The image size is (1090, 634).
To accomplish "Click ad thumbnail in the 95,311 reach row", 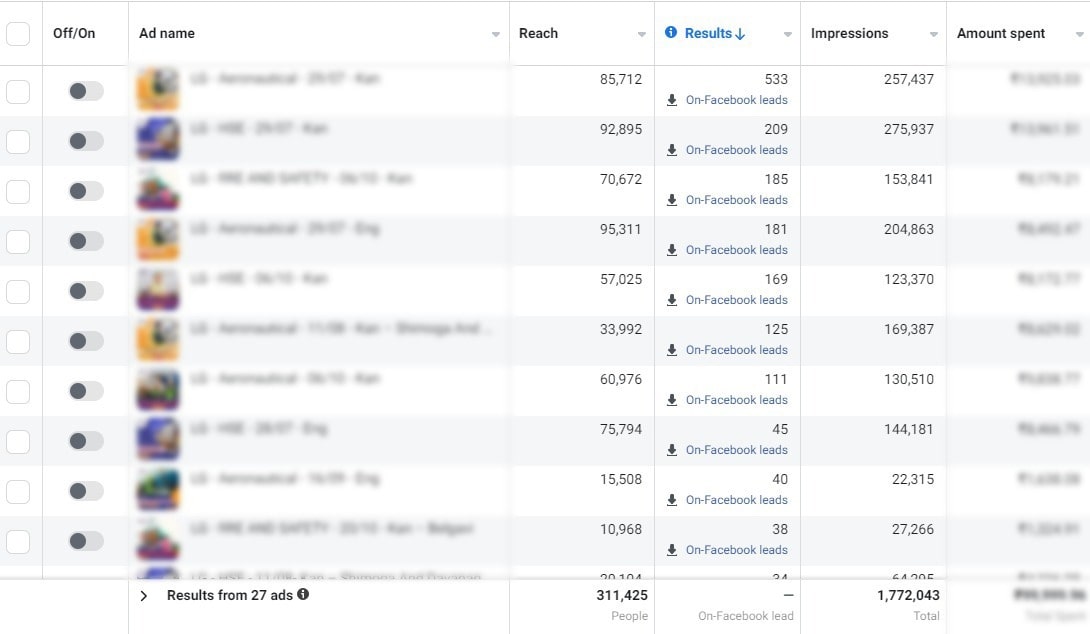I will (158, 240).
